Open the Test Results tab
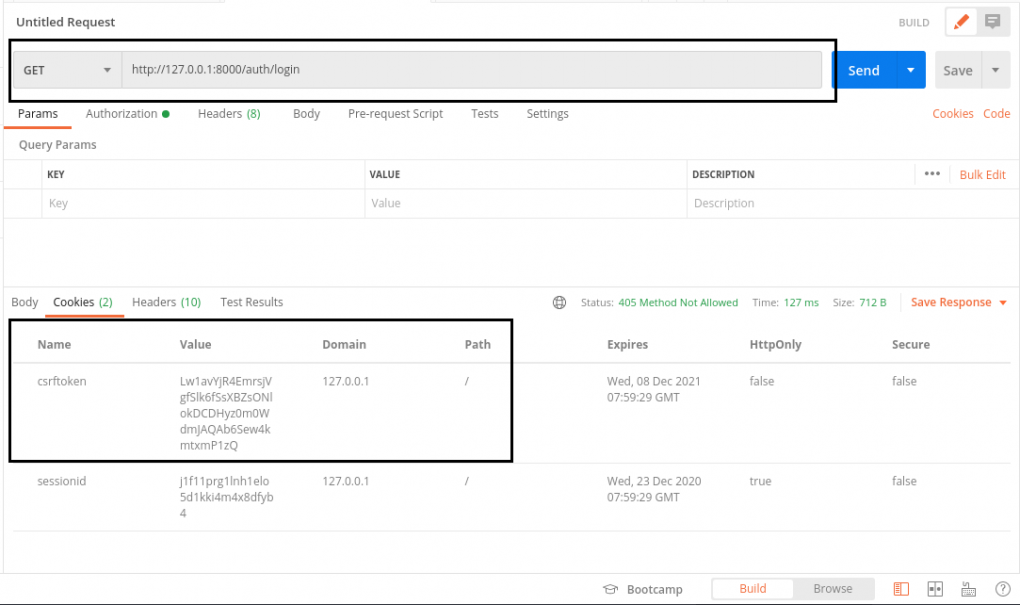The height and width of the screenshot is (605, 1020). tap(251, 302)
